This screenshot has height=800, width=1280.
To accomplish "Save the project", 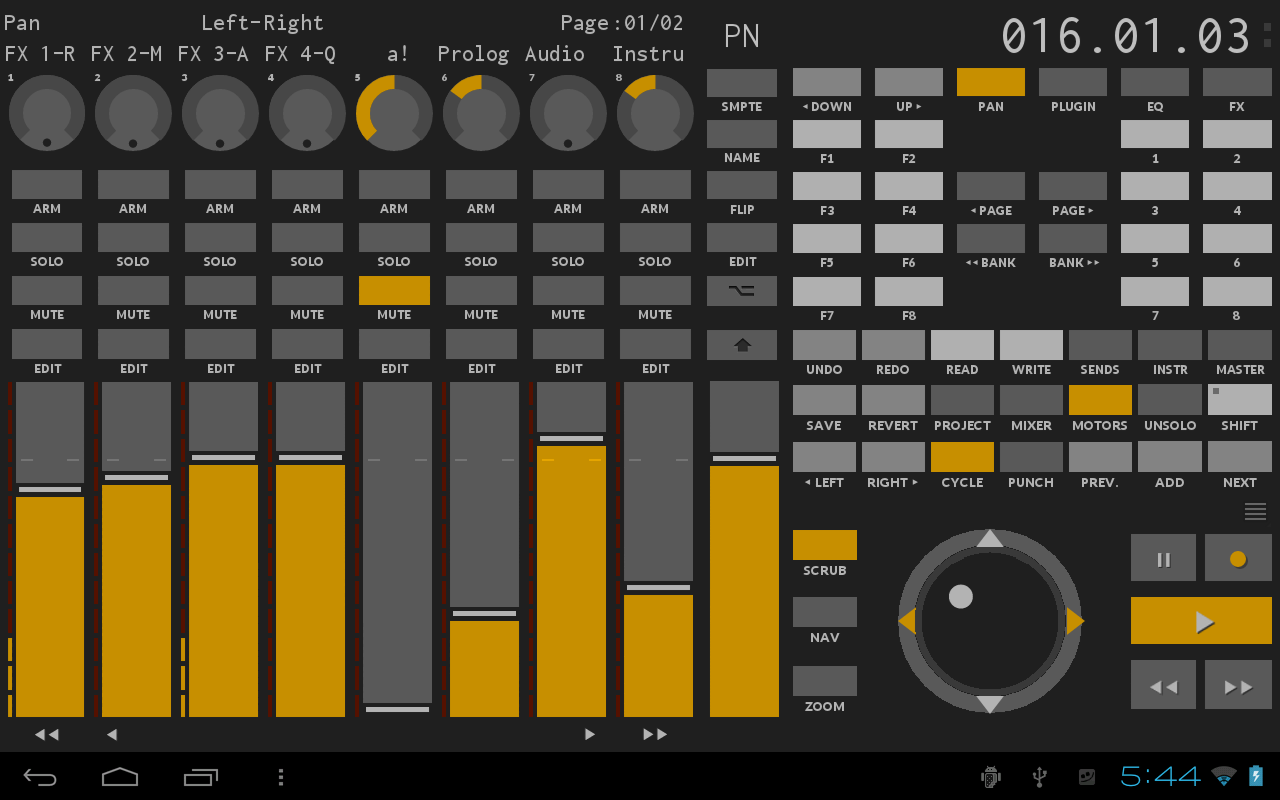I will pos(824,399).
